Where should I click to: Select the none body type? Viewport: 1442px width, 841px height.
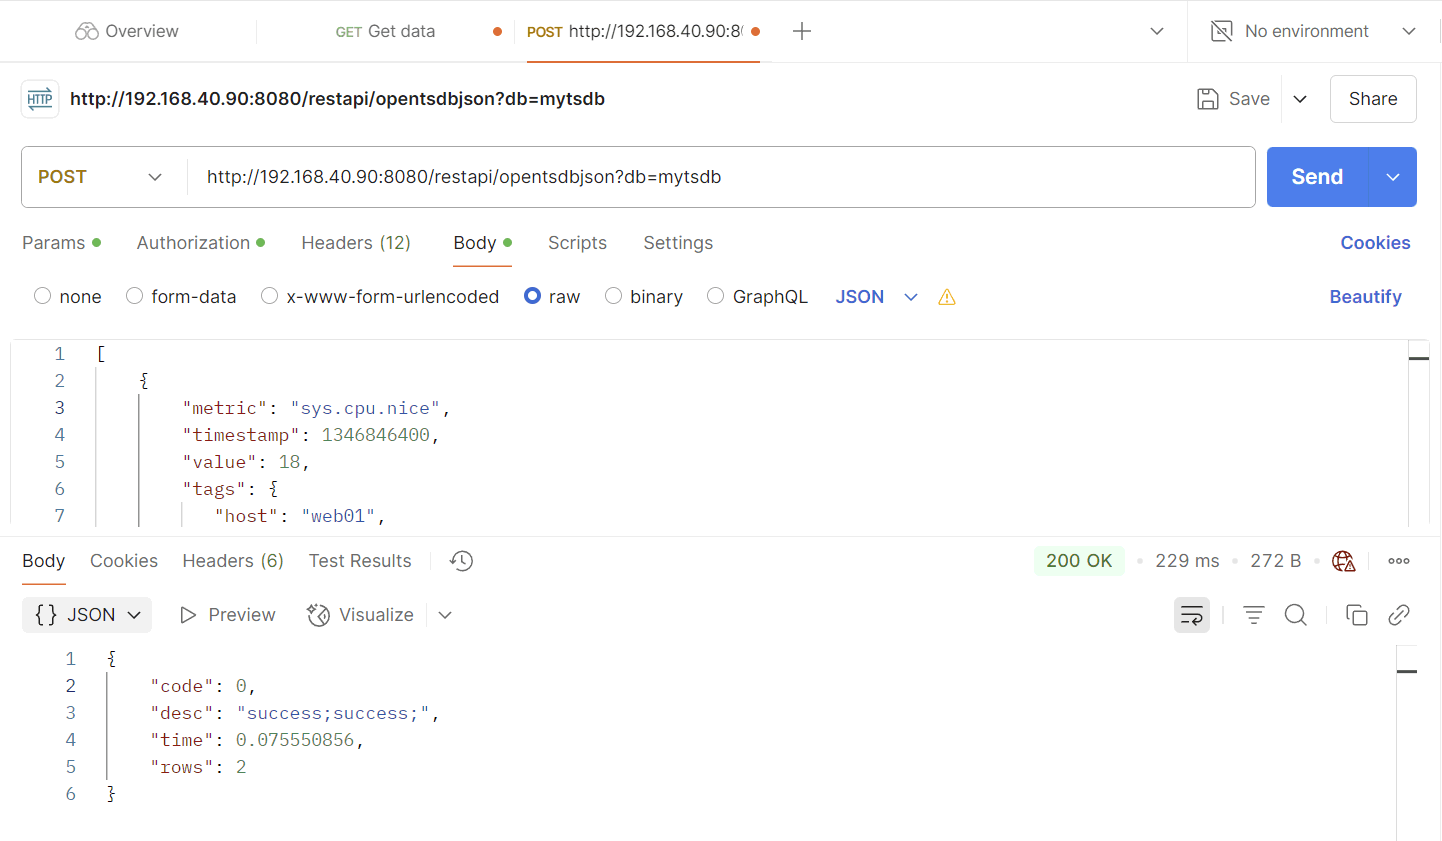coord(42,296)
